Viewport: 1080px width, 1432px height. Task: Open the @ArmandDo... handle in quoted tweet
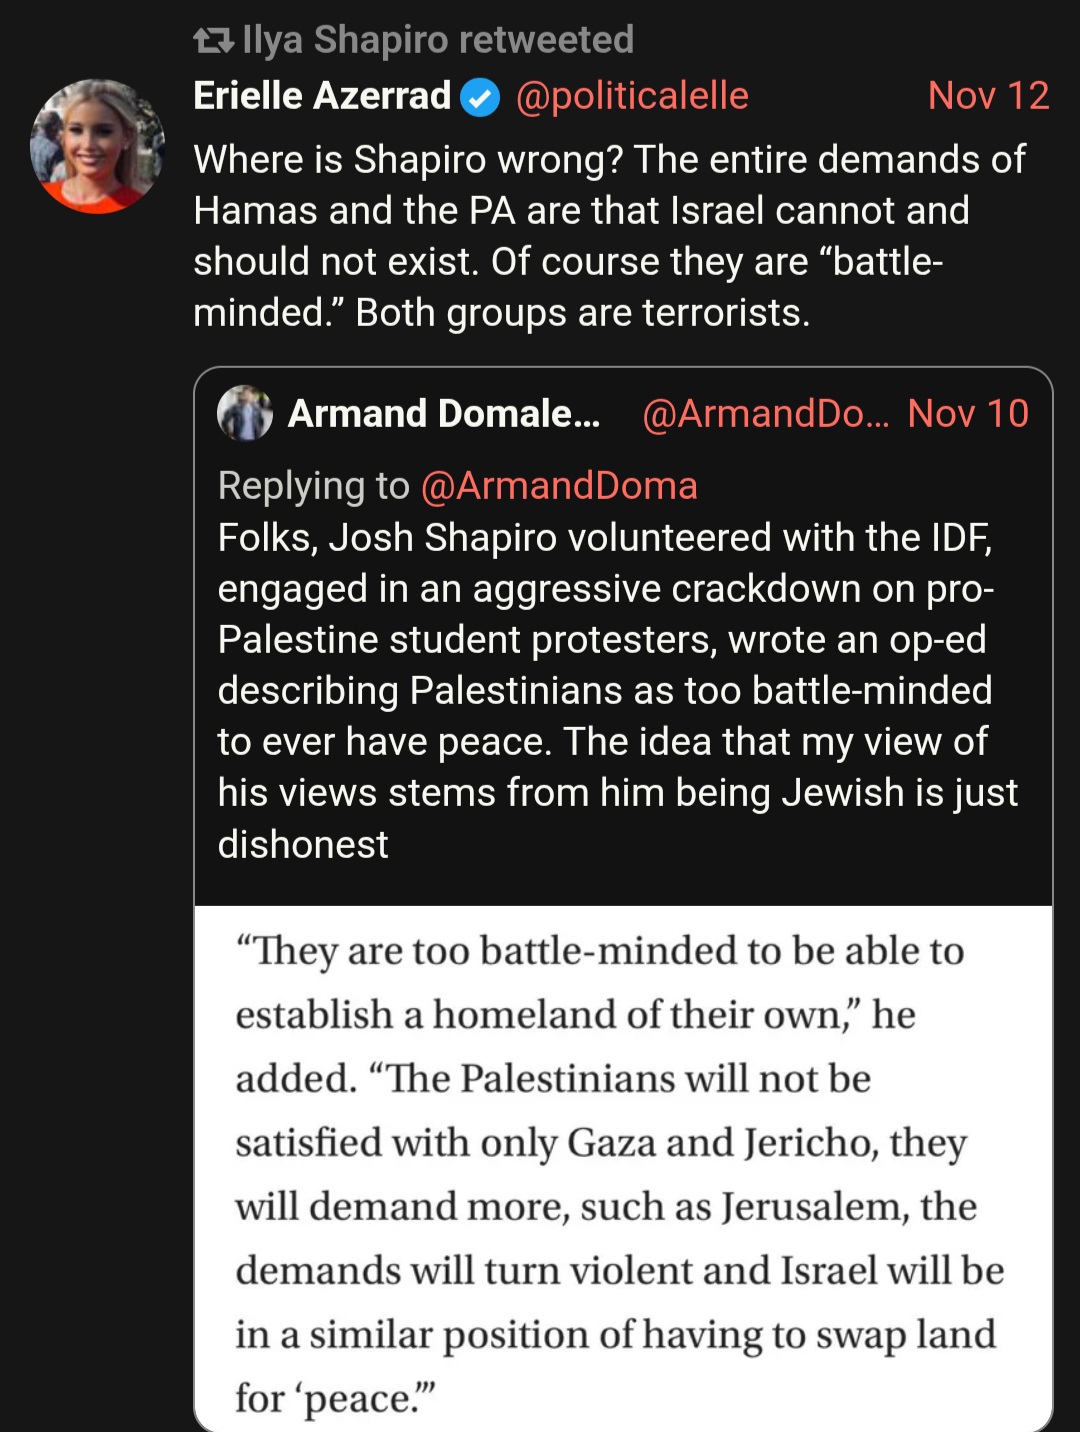click(765, 413)
